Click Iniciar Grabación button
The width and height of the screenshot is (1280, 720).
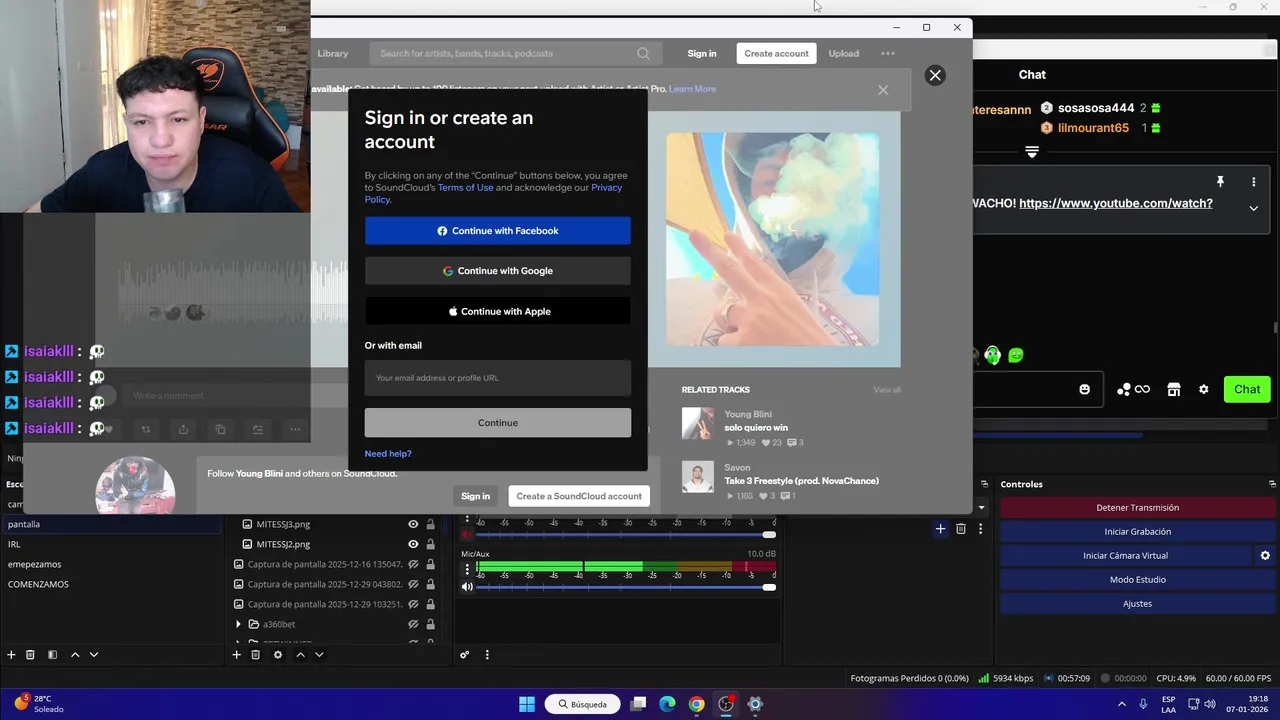coord(1137,532)
